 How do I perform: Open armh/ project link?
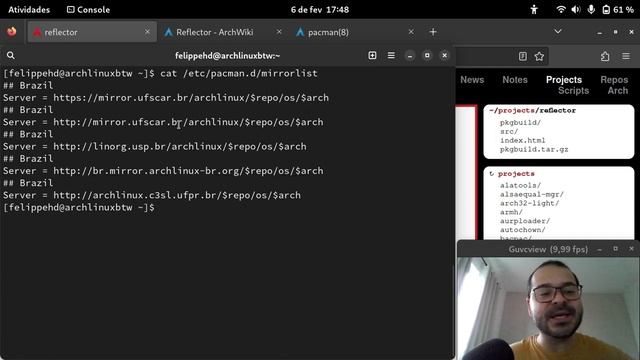pyautogui.click(x=511, y=212)
